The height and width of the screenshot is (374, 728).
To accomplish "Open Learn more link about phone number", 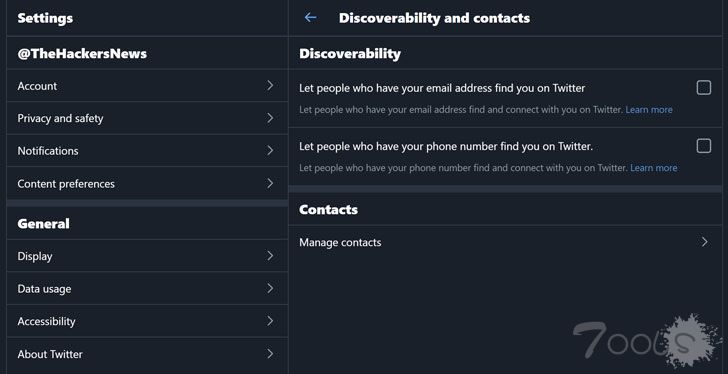I will point(654,168).
